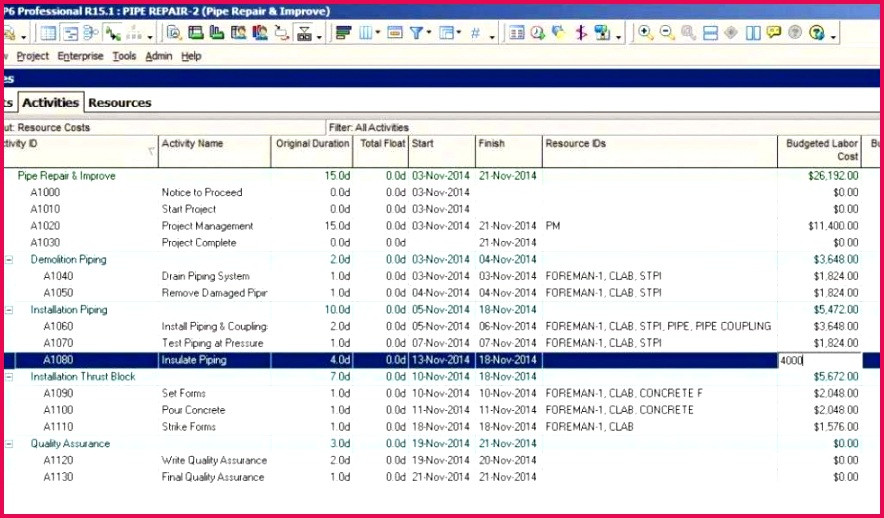
Task: Open the Filter funnel icon
Action: (x=417, y=33)
